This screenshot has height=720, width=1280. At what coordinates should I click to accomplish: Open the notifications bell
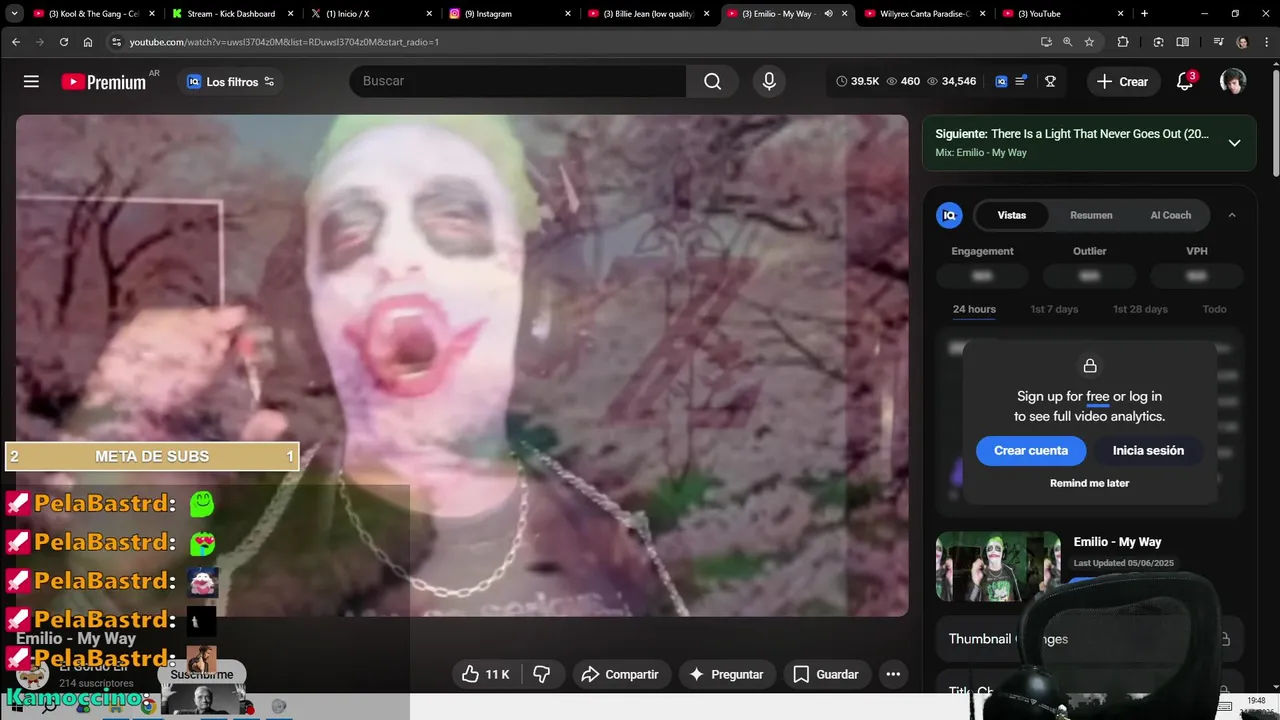point(1185,81)
